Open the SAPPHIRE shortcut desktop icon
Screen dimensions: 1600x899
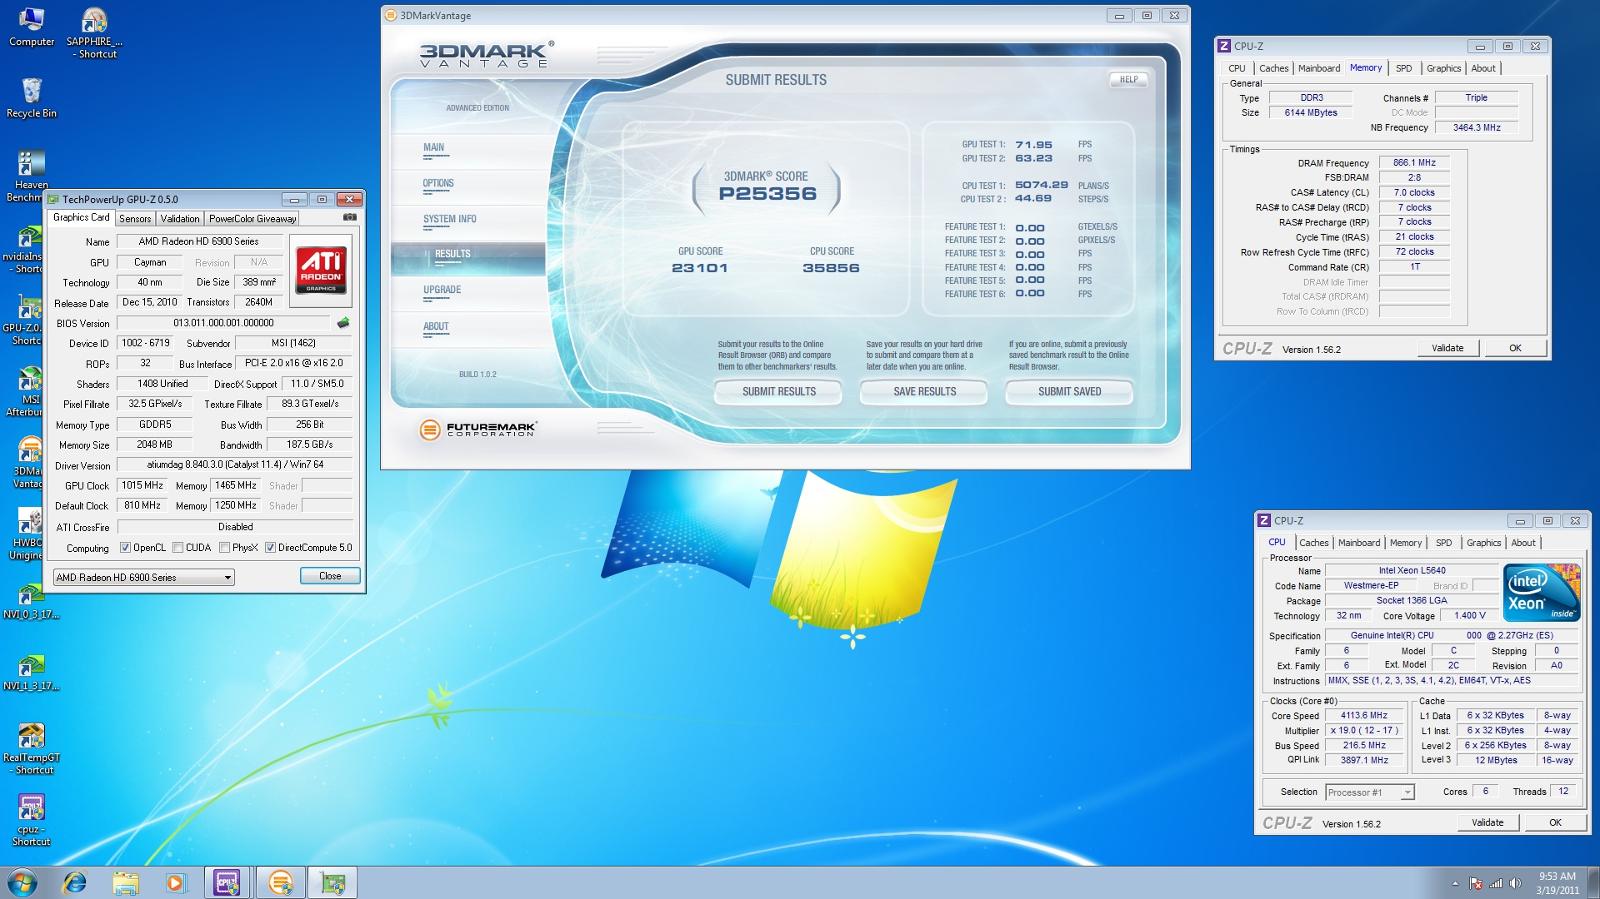tap(94, 33)
